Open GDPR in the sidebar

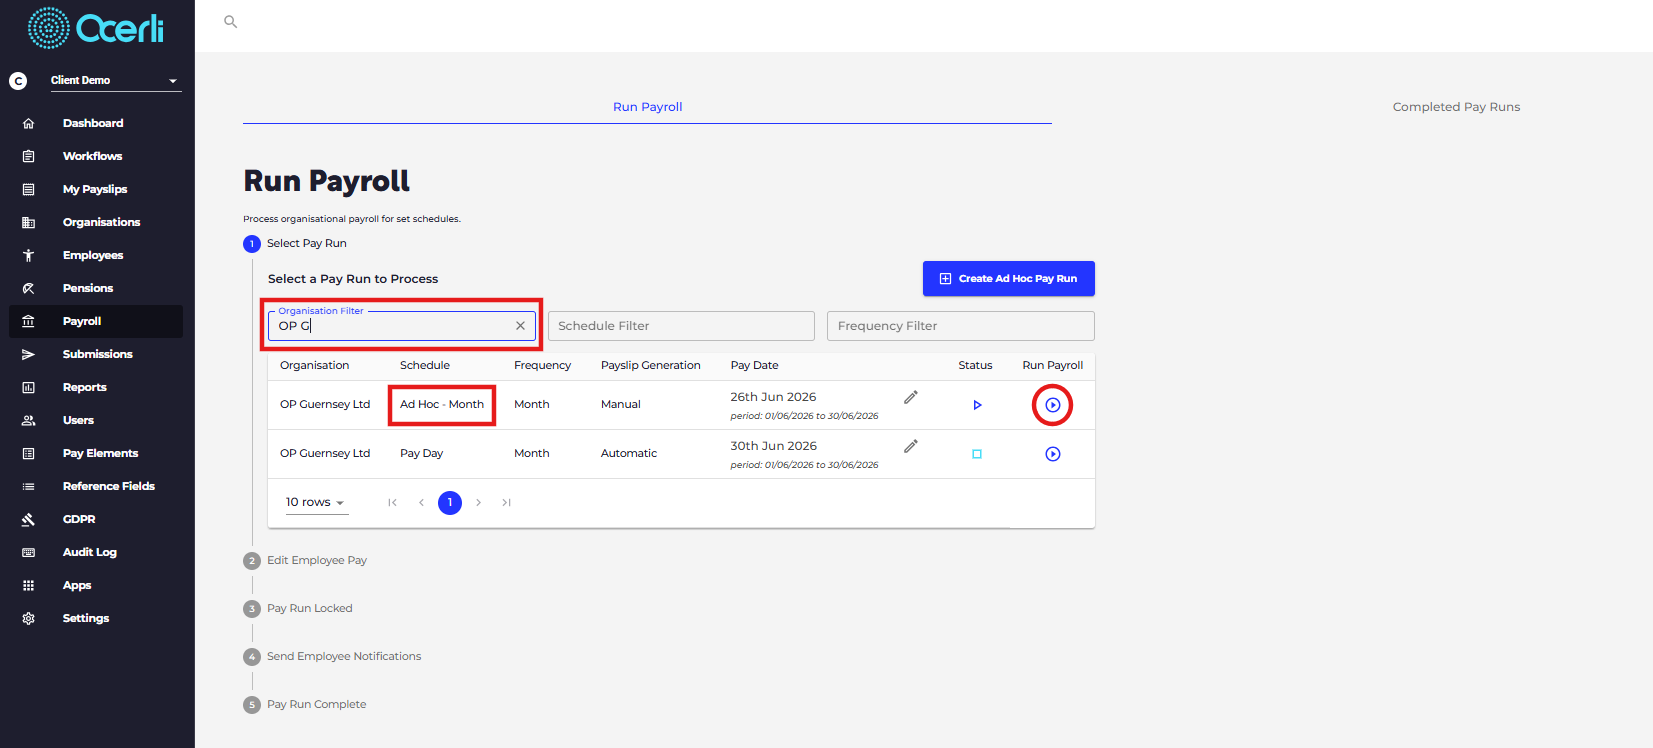click(x=79, y=519)
